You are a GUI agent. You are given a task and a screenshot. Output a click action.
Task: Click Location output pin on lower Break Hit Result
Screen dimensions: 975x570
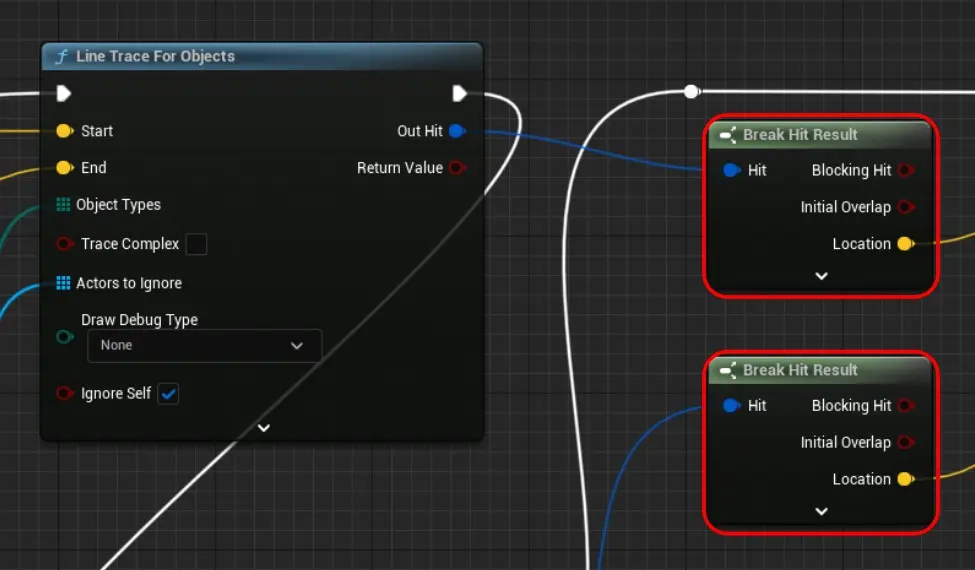(x=904, y=479)
